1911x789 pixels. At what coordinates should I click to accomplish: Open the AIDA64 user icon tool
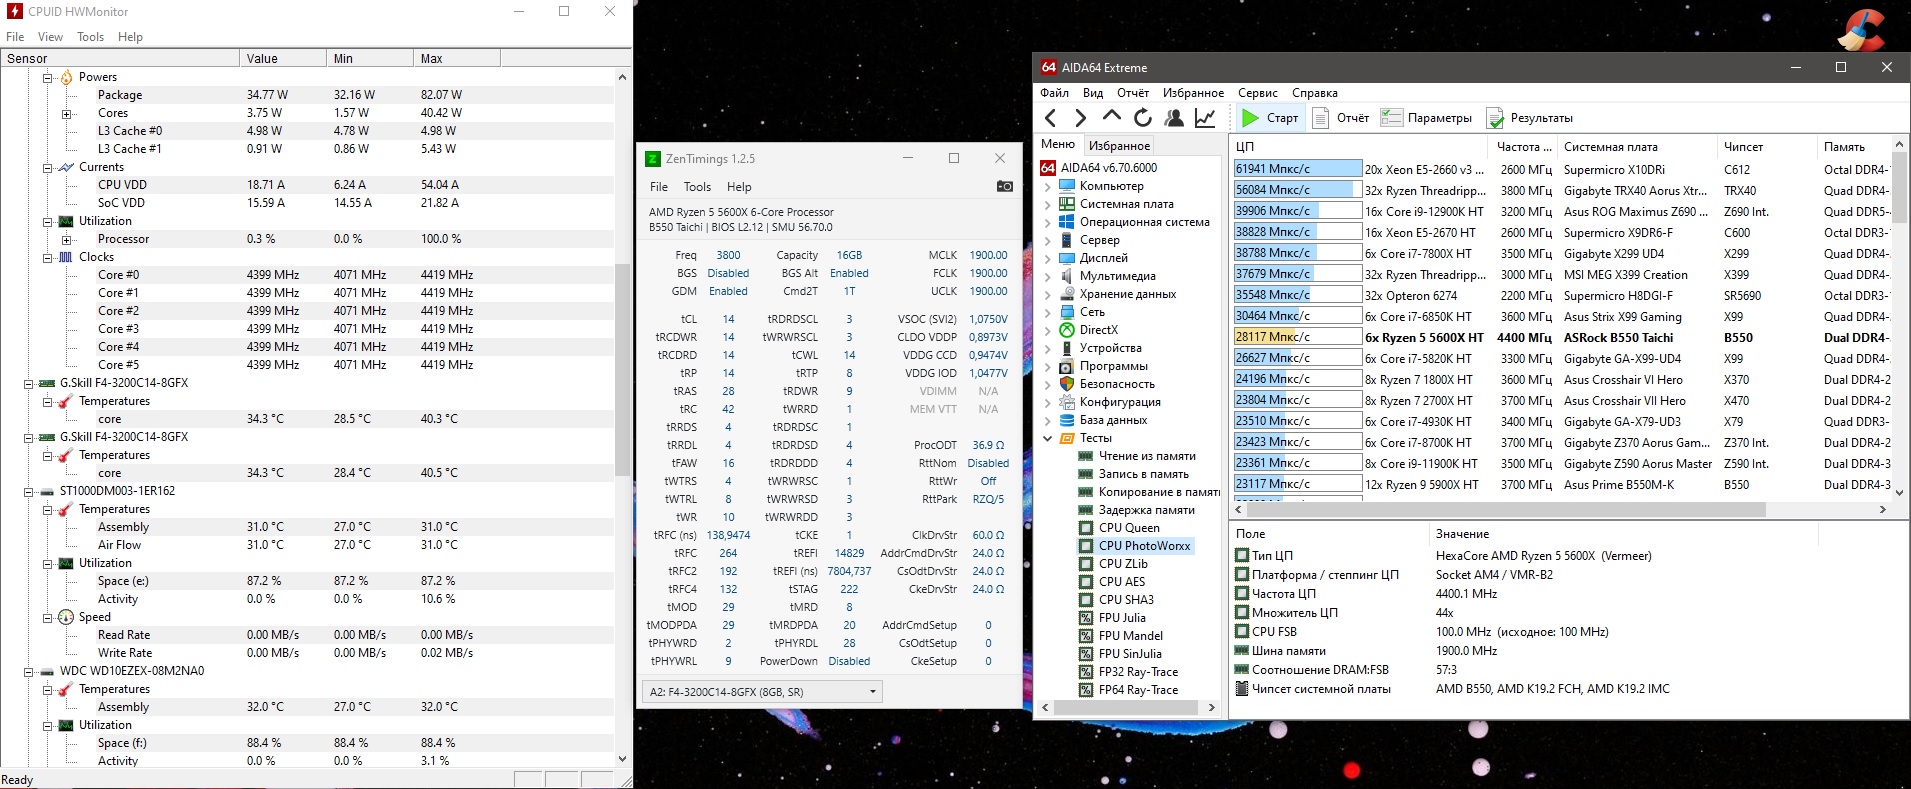pos(1174,118)
